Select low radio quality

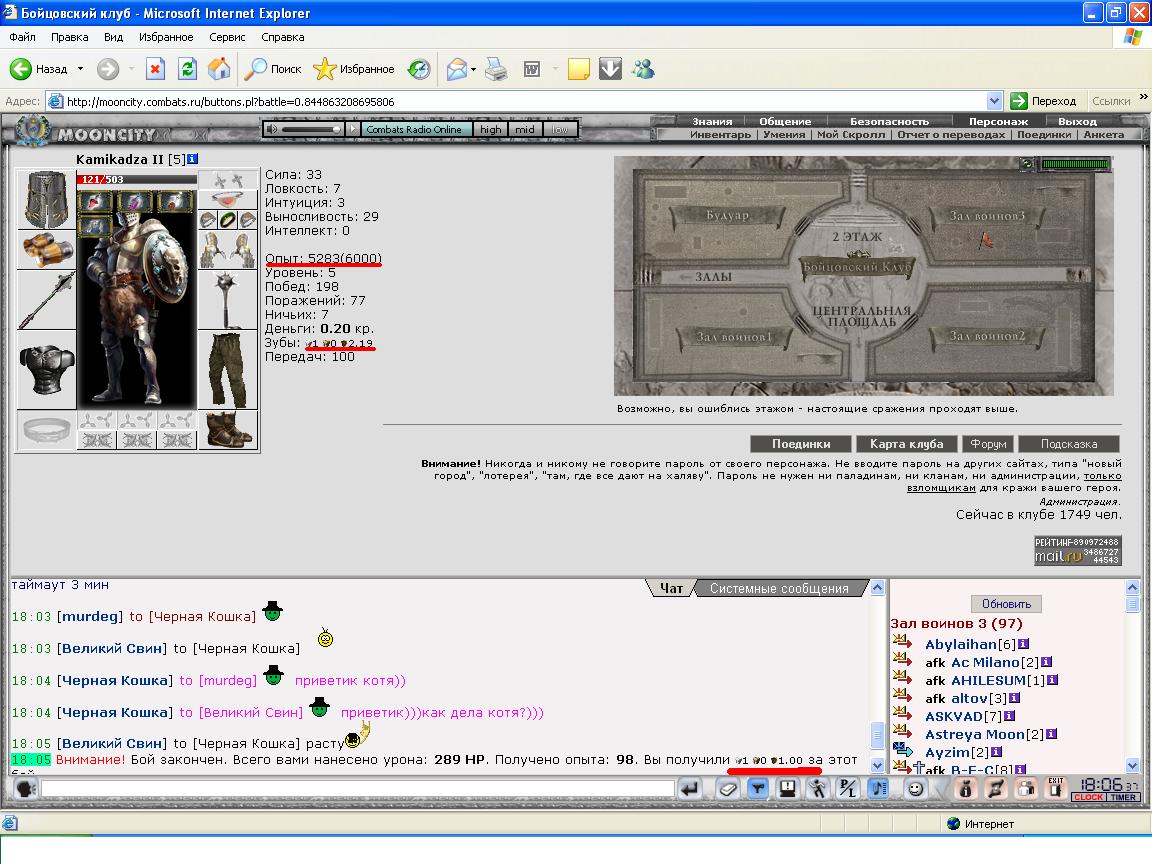click(560, 129)
